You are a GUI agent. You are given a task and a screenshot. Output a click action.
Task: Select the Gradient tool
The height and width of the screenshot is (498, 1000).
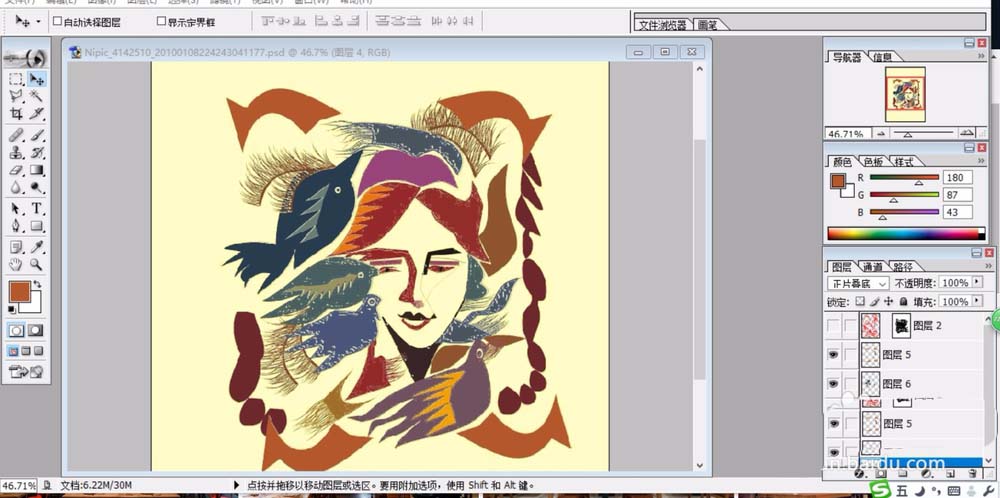(x=36, y=170)
